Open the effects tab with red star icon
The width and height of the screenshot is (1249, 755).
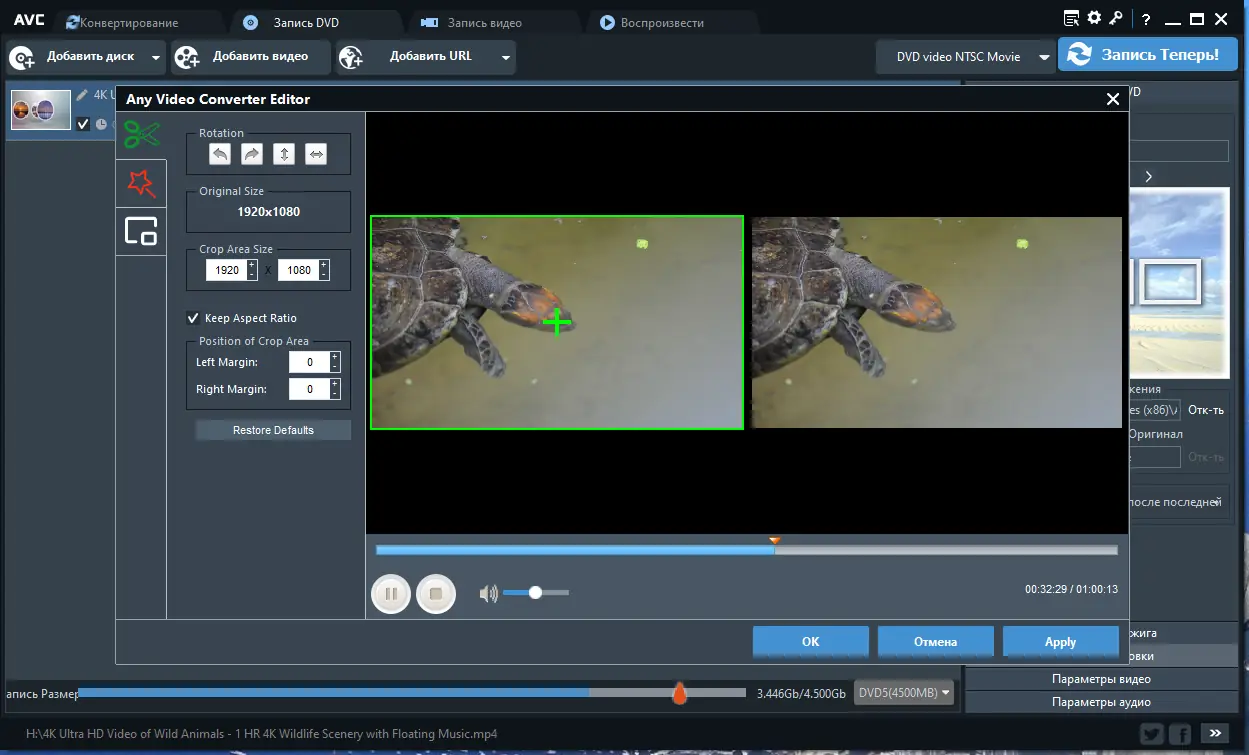[x=141, y=182]
